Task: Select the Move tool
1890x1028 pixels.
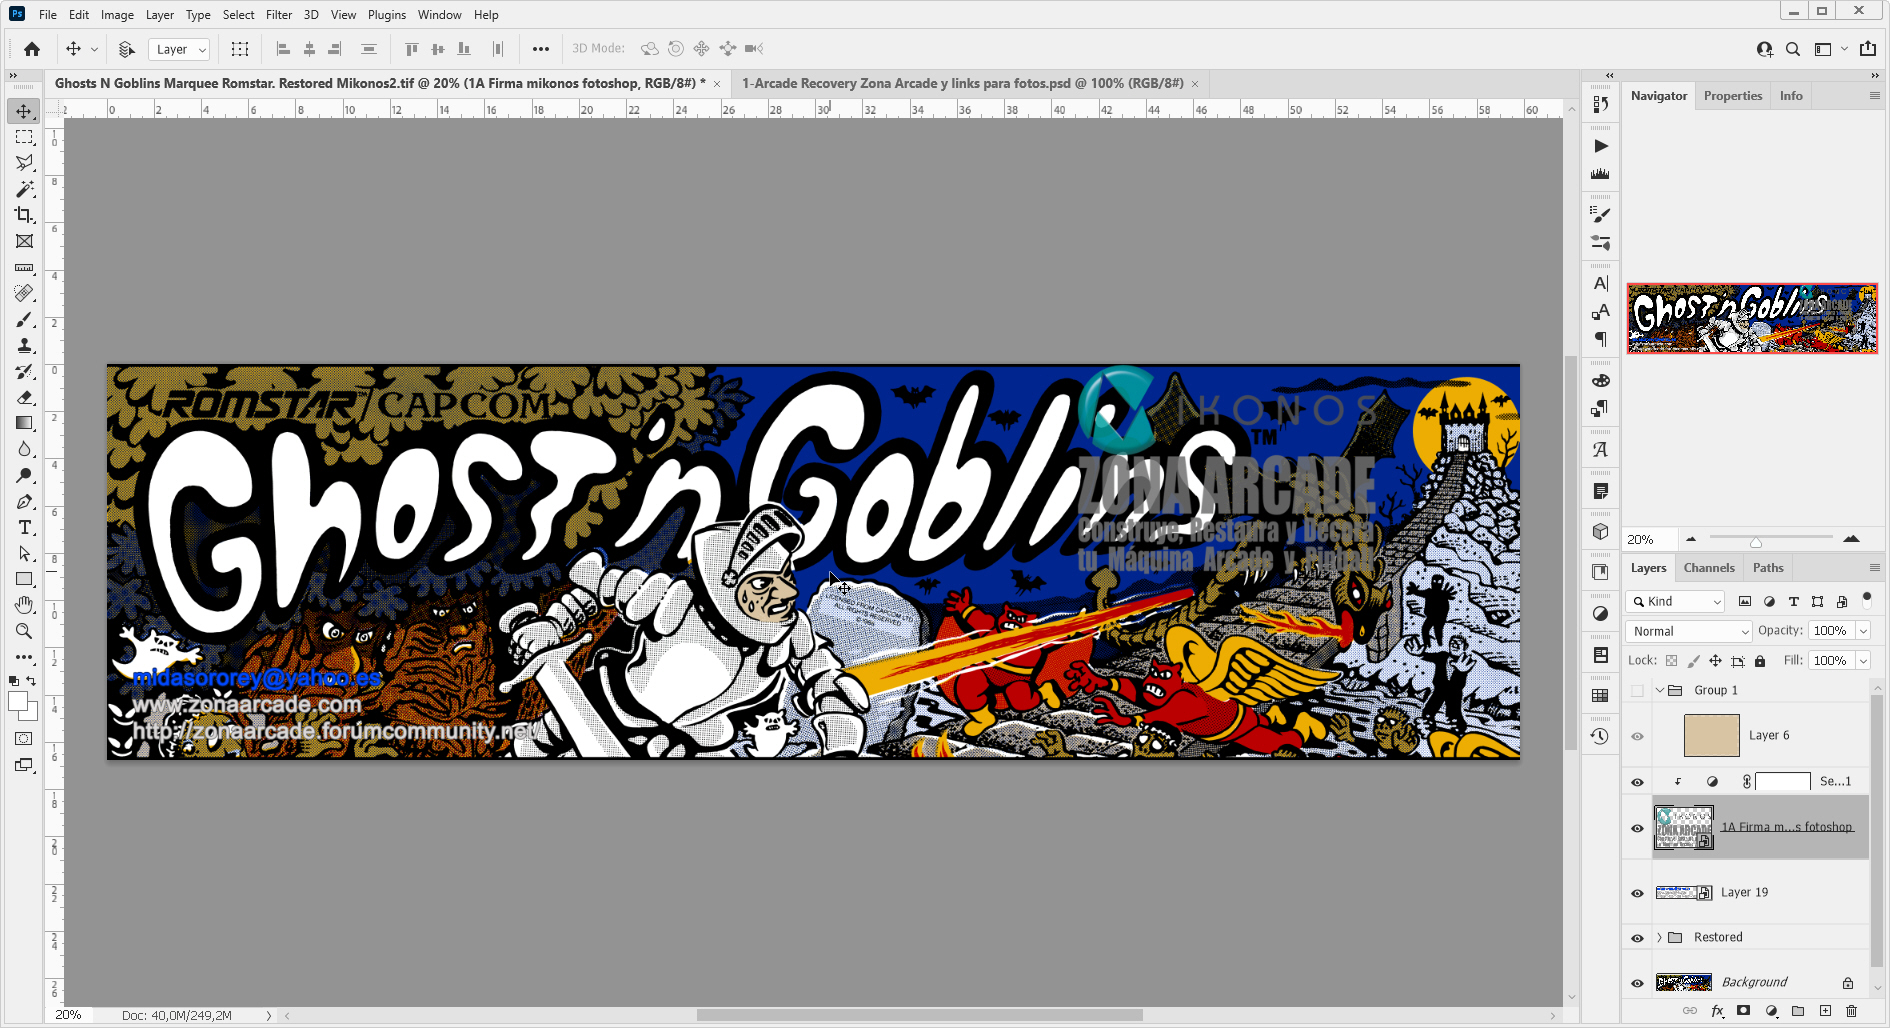Action: [24, 111]
